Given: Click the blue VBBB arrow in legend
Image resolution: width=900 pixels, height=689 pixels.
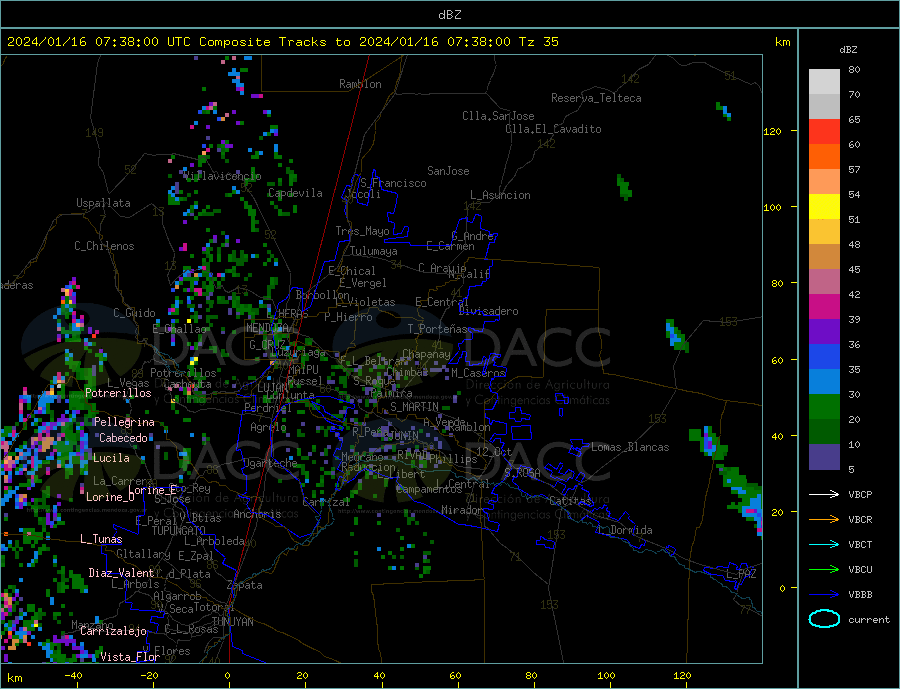Looking at the screenshot, I should [824, 594].
